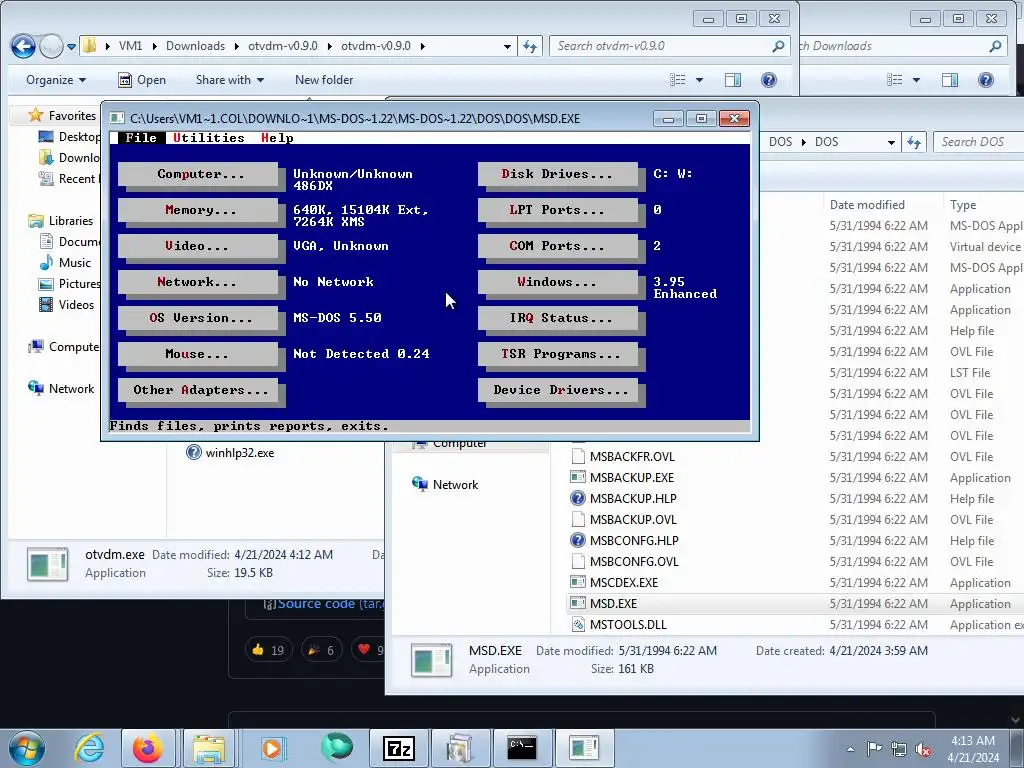This screenshot has height=768, width=1024.
Task: Select Downloads breadcrumb in otvdm address bar
Action: pos(195,46)
